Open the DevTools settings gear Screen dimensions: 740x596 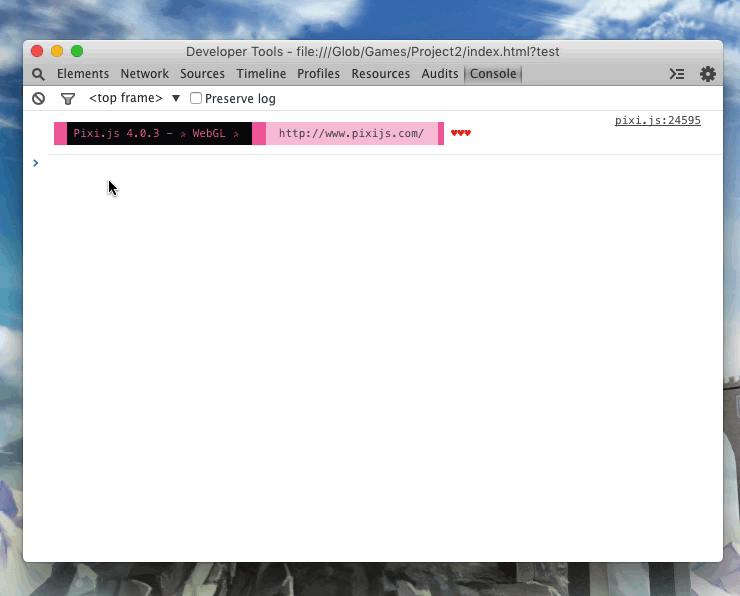708,74
